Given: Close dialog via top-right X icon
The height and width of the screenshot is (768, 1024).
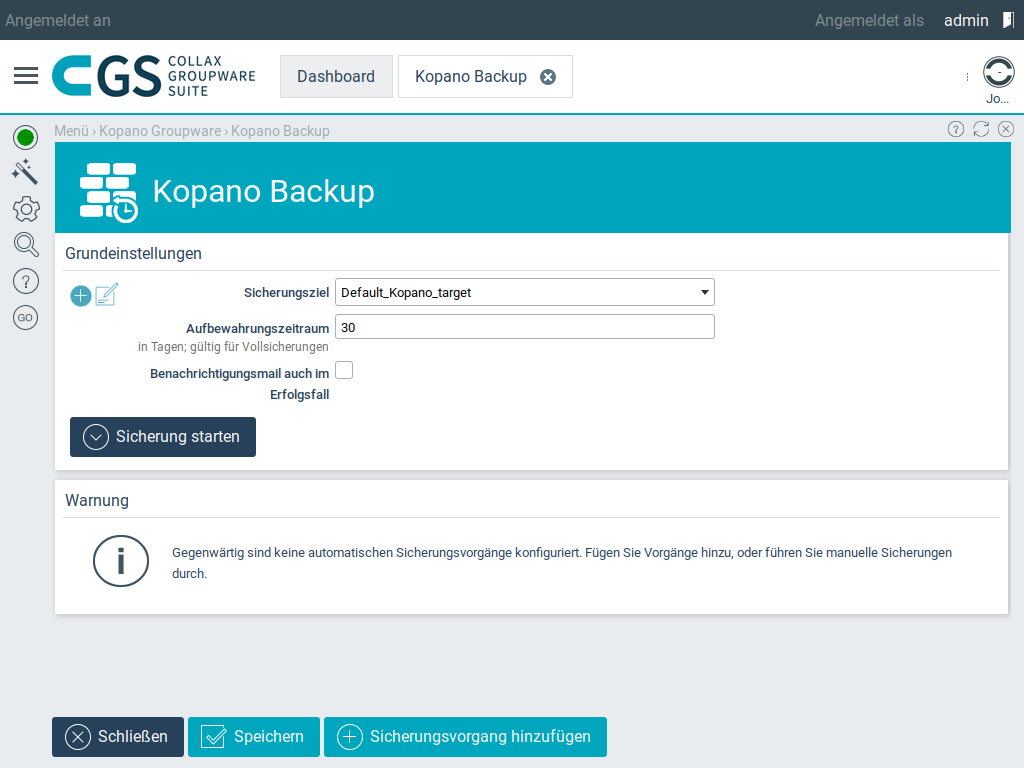Looking at the screenshot, I should [x=1006, y=129].
